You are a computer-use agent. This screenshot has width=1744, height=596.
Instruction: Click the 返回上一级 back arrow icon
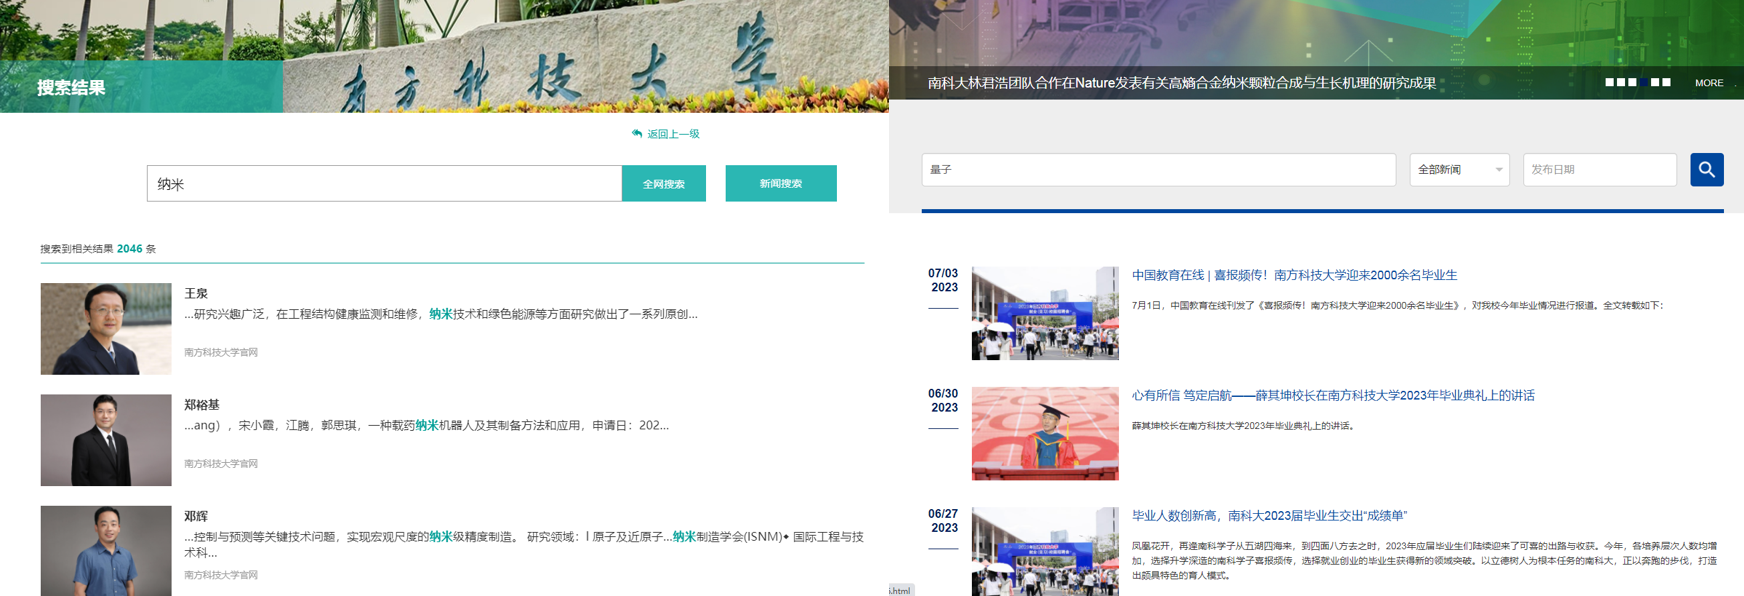point(637,133)
